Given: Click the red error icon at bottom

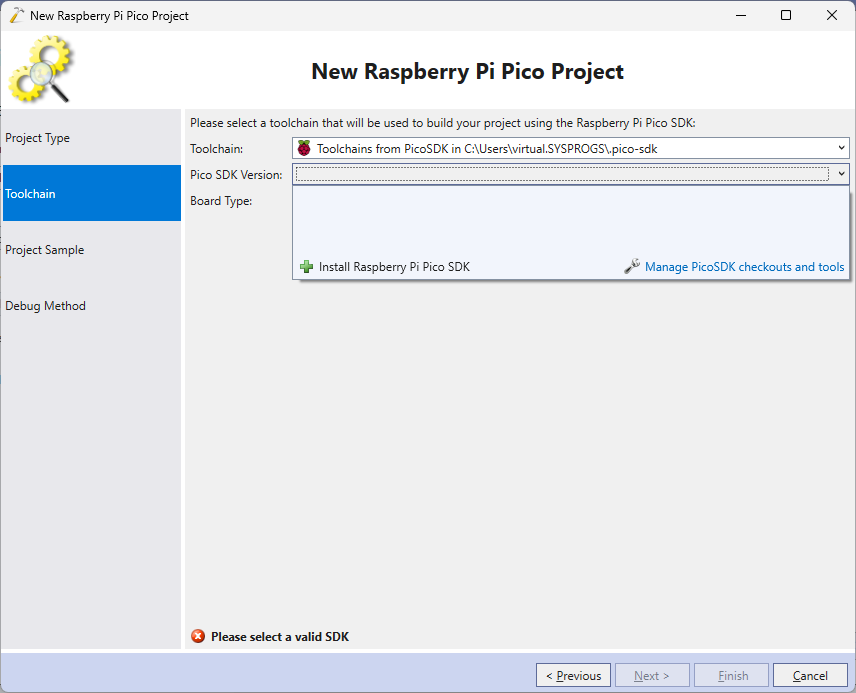Looking at the screenshot, I should coord(198,637).
